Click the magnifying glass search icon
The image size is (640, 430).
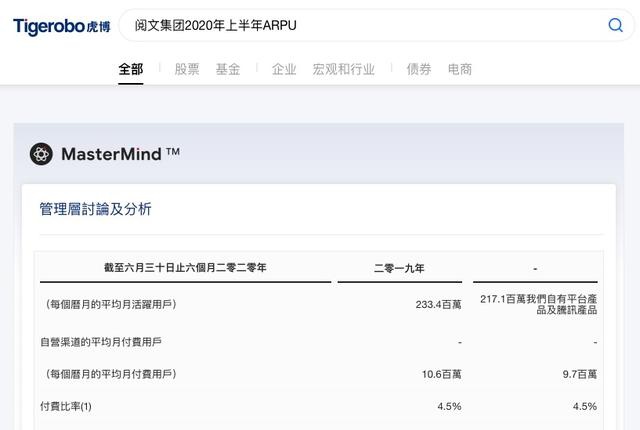coord(616,25)
